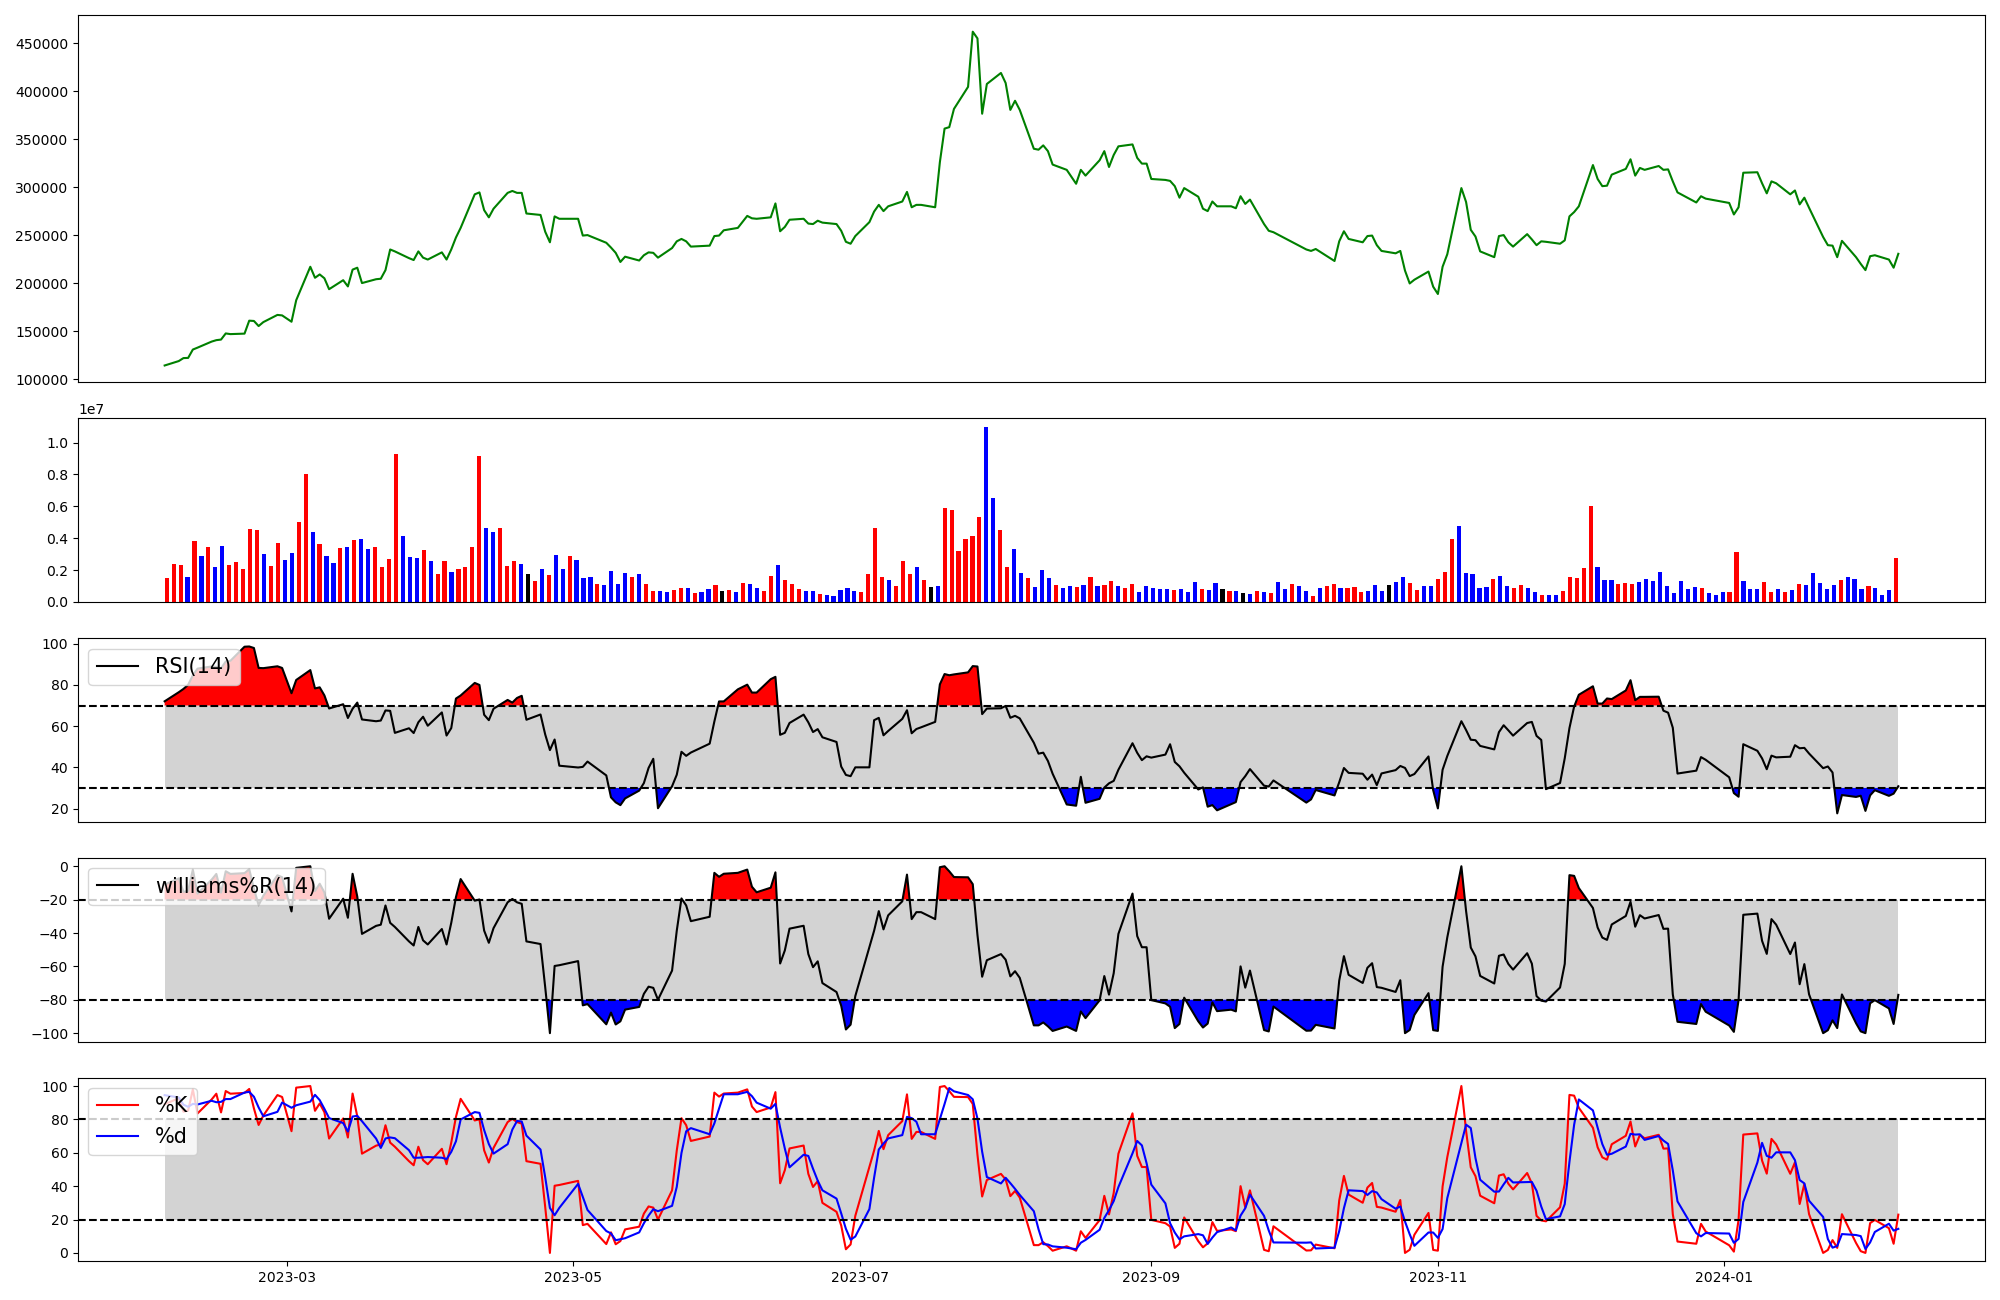2000x1300 pixels.
Task: Click the tallest blue volume bar
Action: (x=986, y=514)
